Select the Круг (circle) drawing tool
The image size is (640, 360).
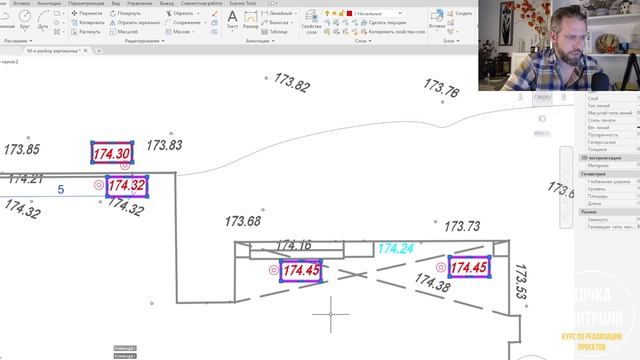tap(25, 20)
